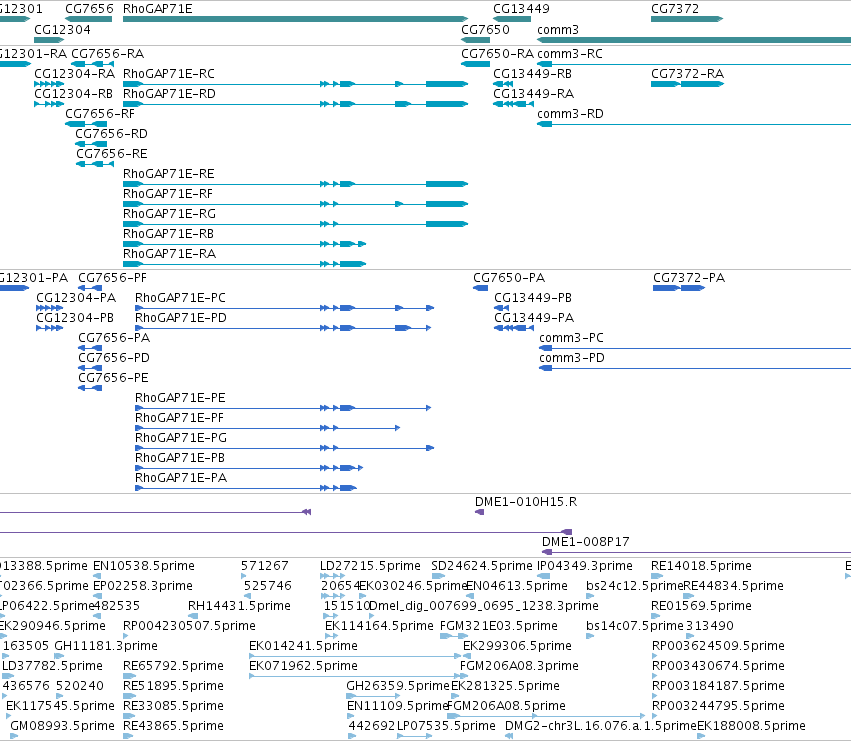Click the CG7650 gene label
This screenshot has width=851, height=741.
pos(485,29)
